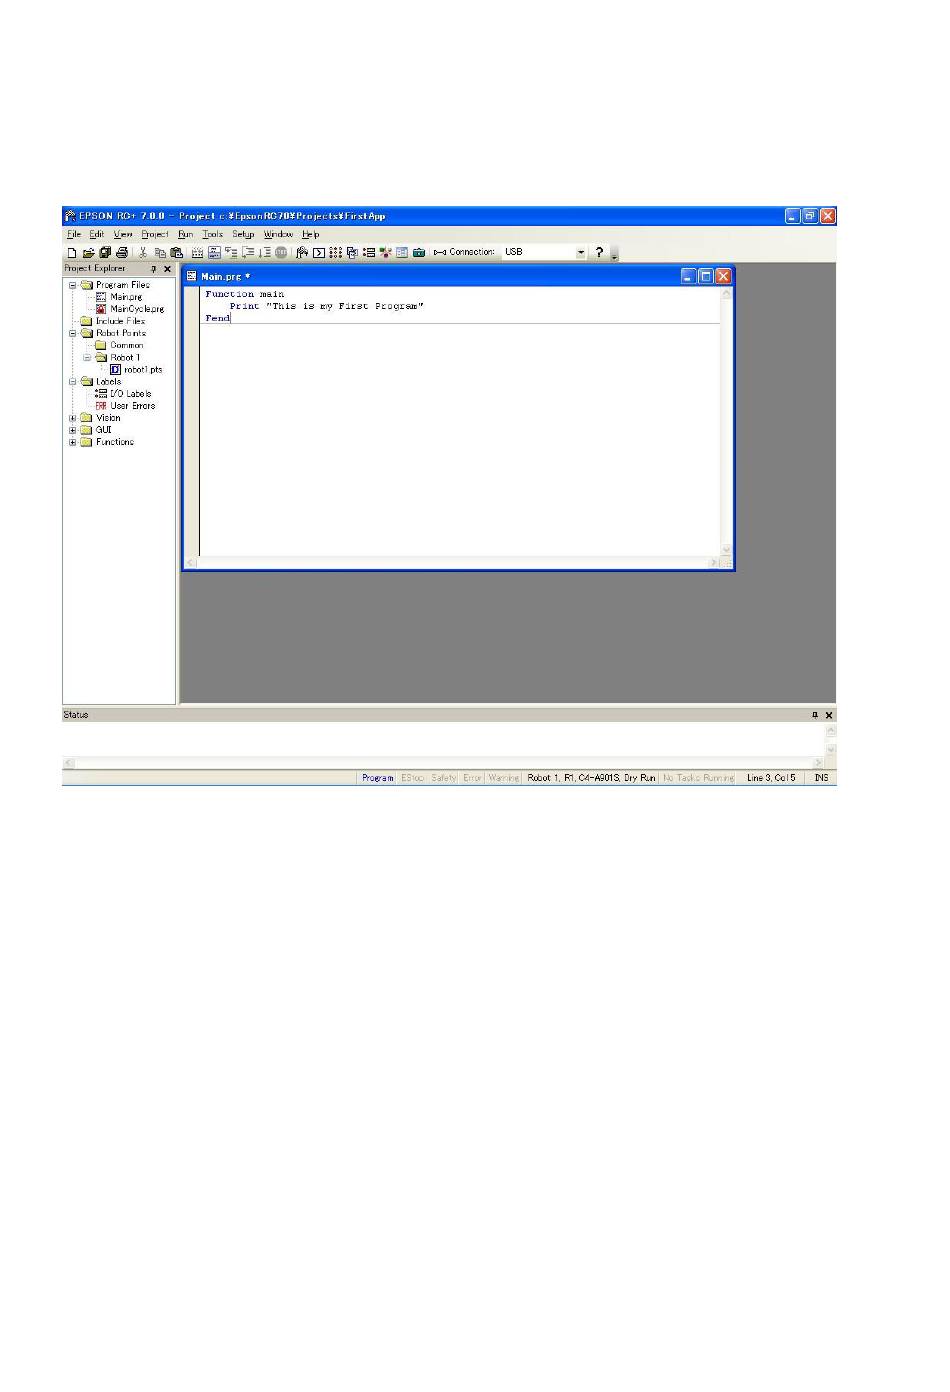Click the Robot 1, R1, C4-A901S status entry
Image resolution: width=950 pixels, height=1392 pixels.
[x=592, y=778]
